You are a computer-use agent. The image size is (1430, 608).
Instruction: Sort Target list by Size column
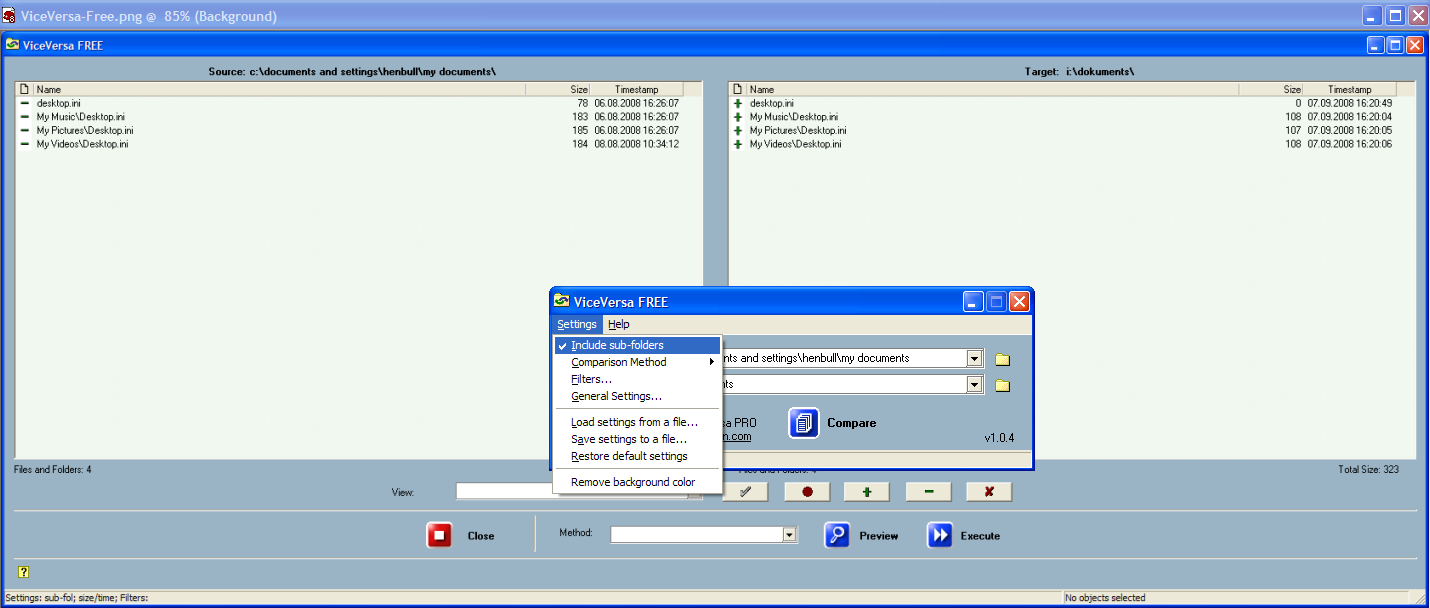(1271, 89)
